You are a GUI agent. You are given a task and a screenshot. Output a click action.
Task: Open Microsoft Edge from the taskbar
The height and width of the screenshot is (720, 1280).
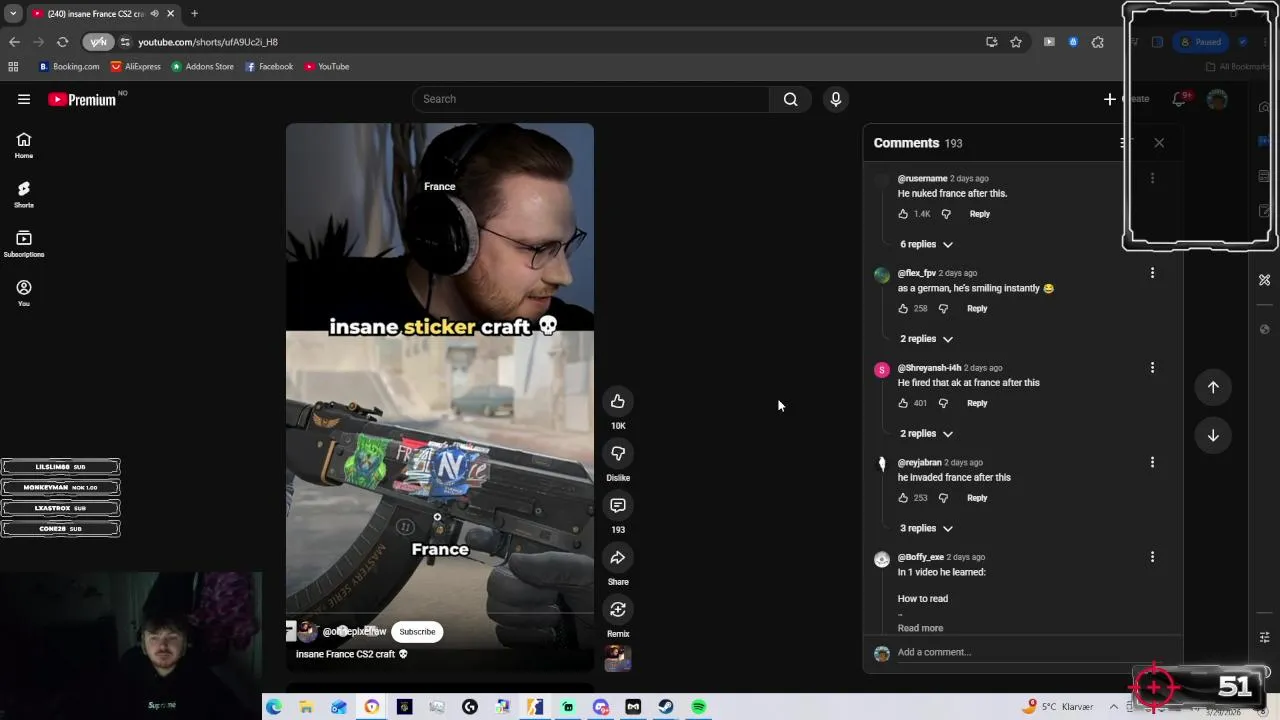point(273,707)
